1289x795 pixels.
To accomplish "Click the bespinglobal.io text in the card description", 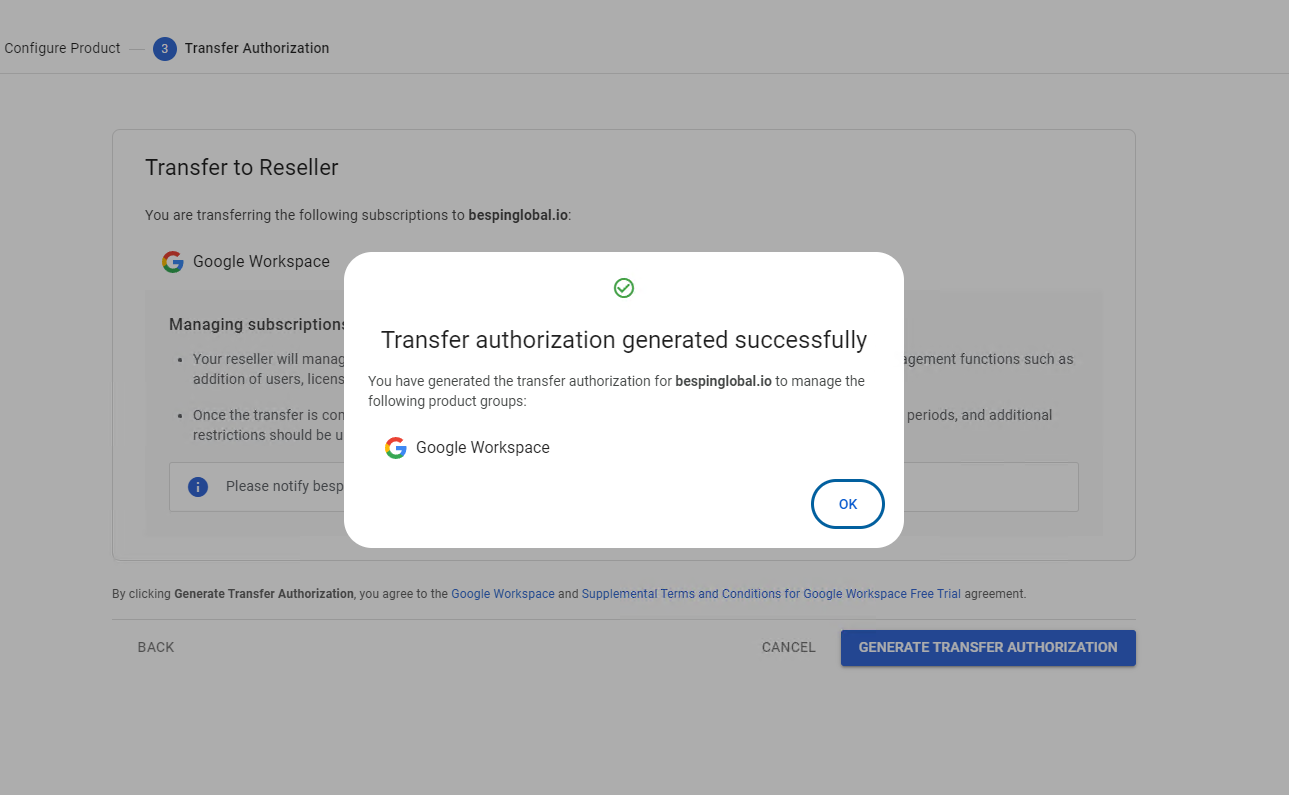I will pyautogui.click(x=517, y=215).
